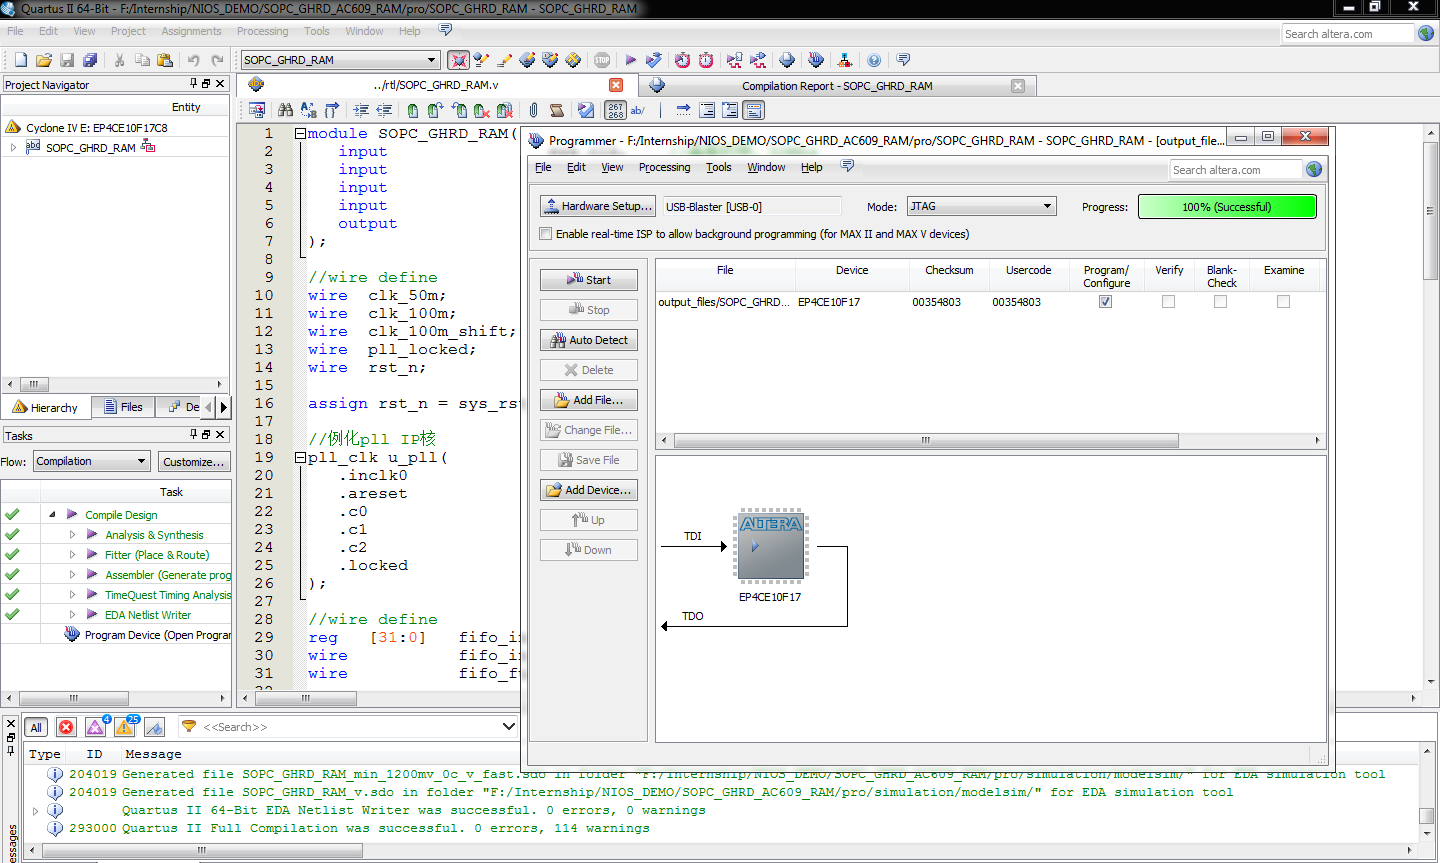
Task: Open the Processing menu
Action: coord(262,31)
